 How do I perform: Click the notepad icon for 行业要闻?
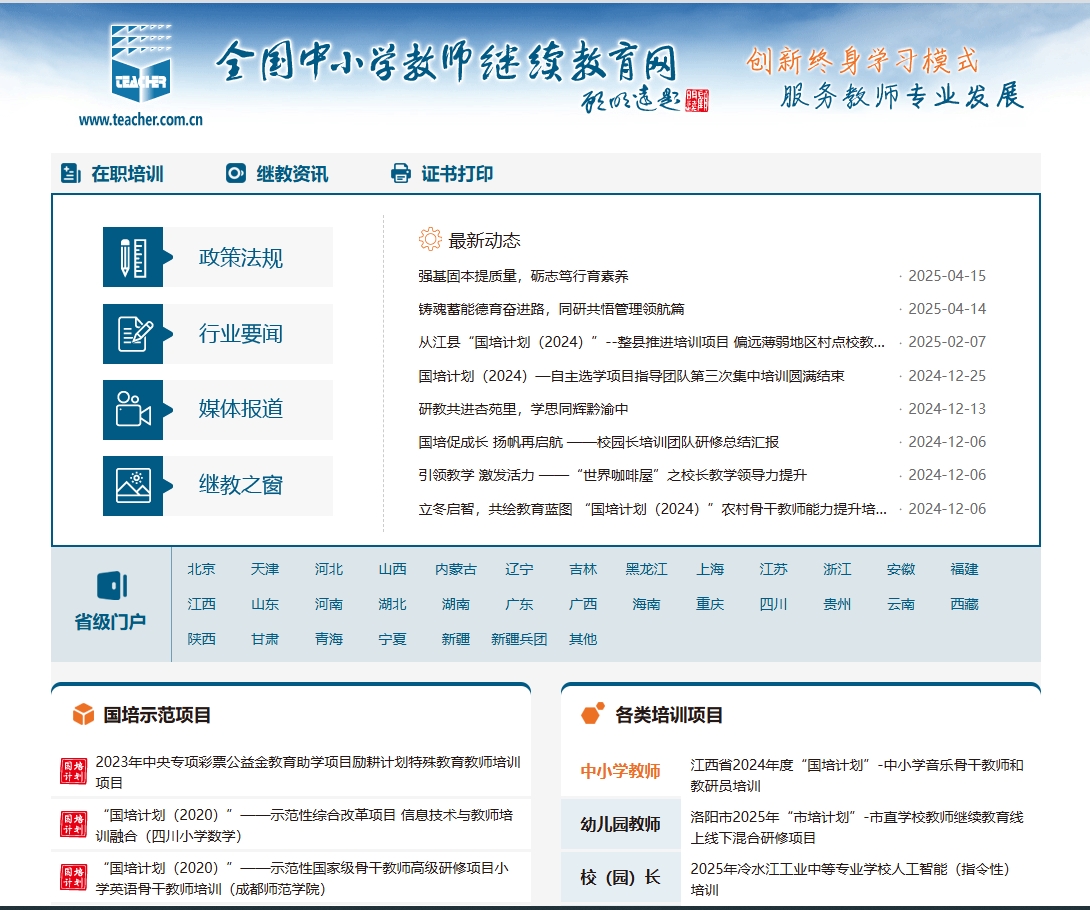133,334
